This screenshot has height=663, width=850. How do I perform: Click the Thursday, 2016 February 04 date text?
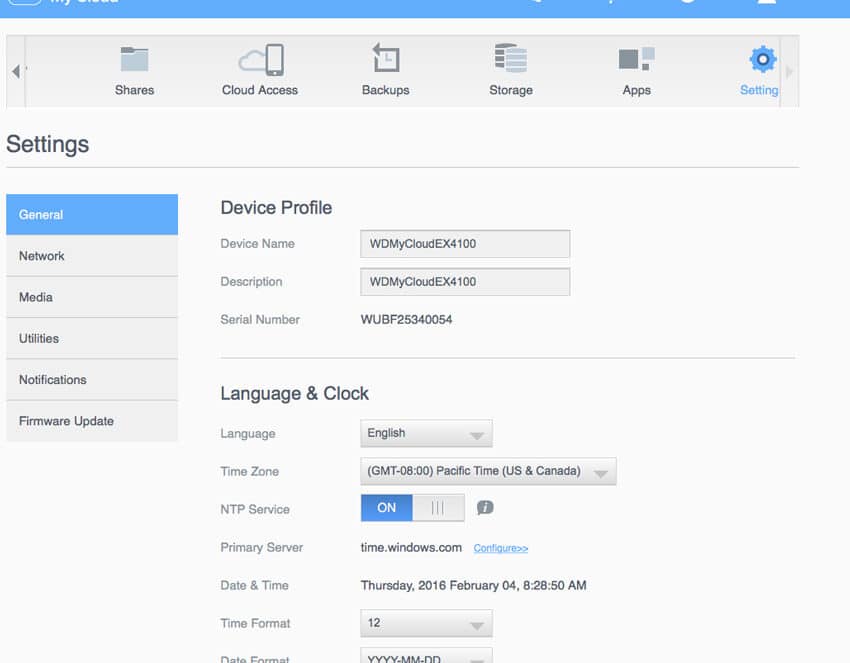[x=473, y=585]
